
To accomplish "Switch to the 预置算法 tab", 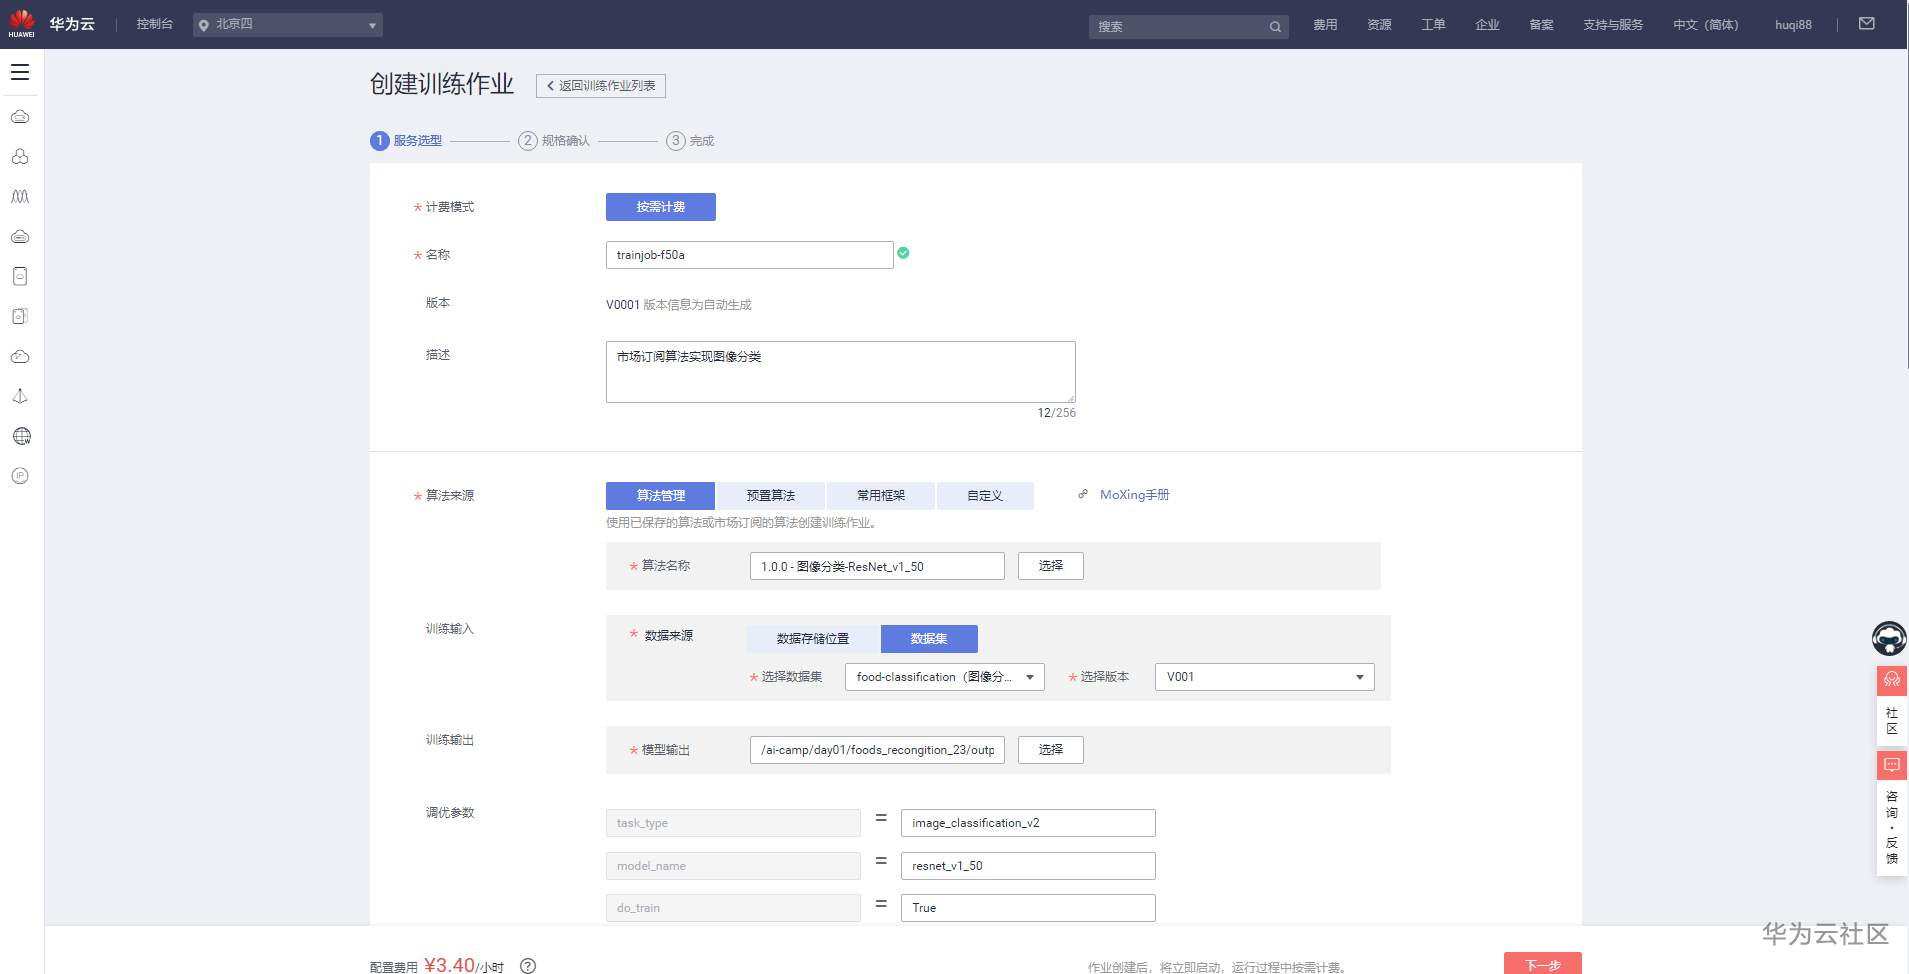I will tap(771, 496).
